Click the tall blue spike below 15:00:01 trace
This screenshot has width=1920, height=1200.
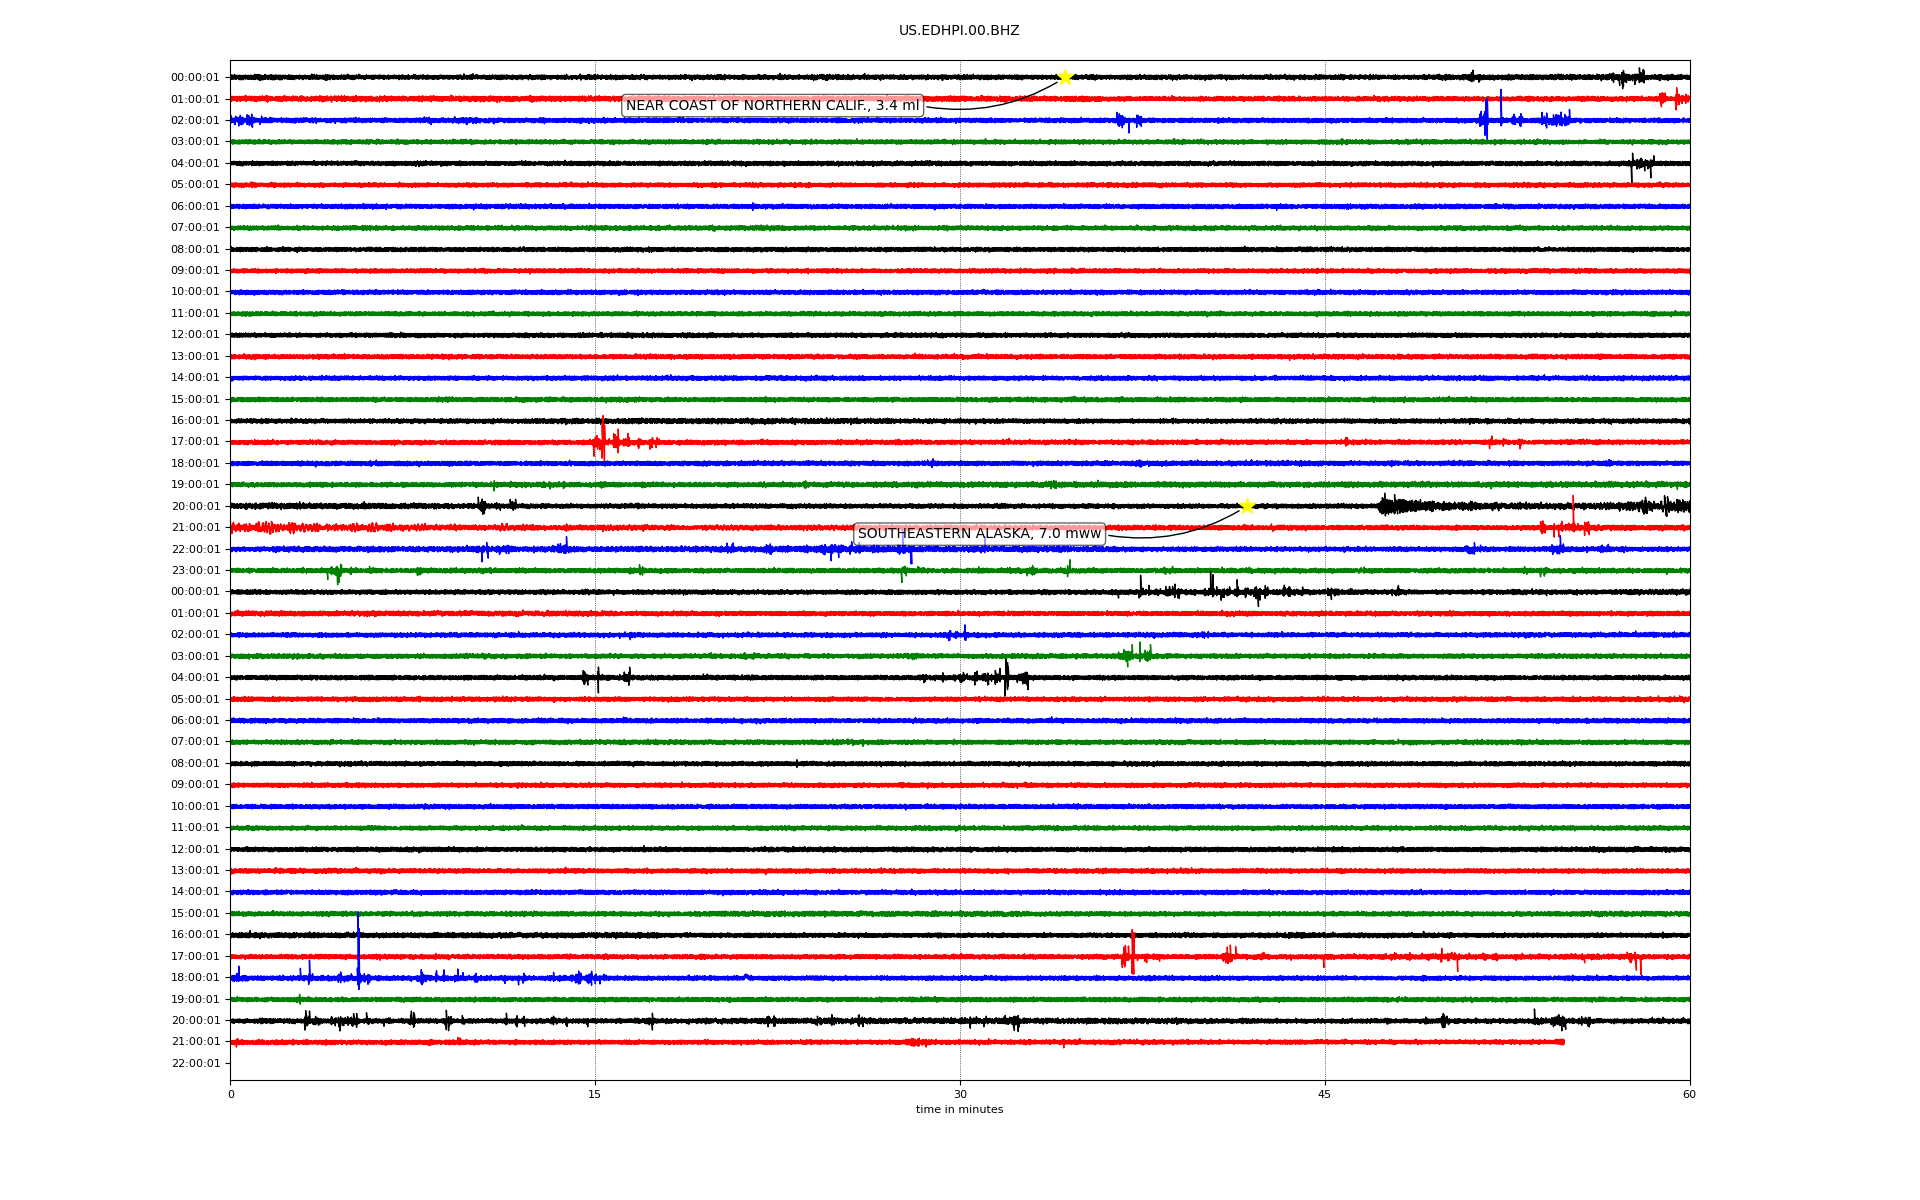point(358,945)
